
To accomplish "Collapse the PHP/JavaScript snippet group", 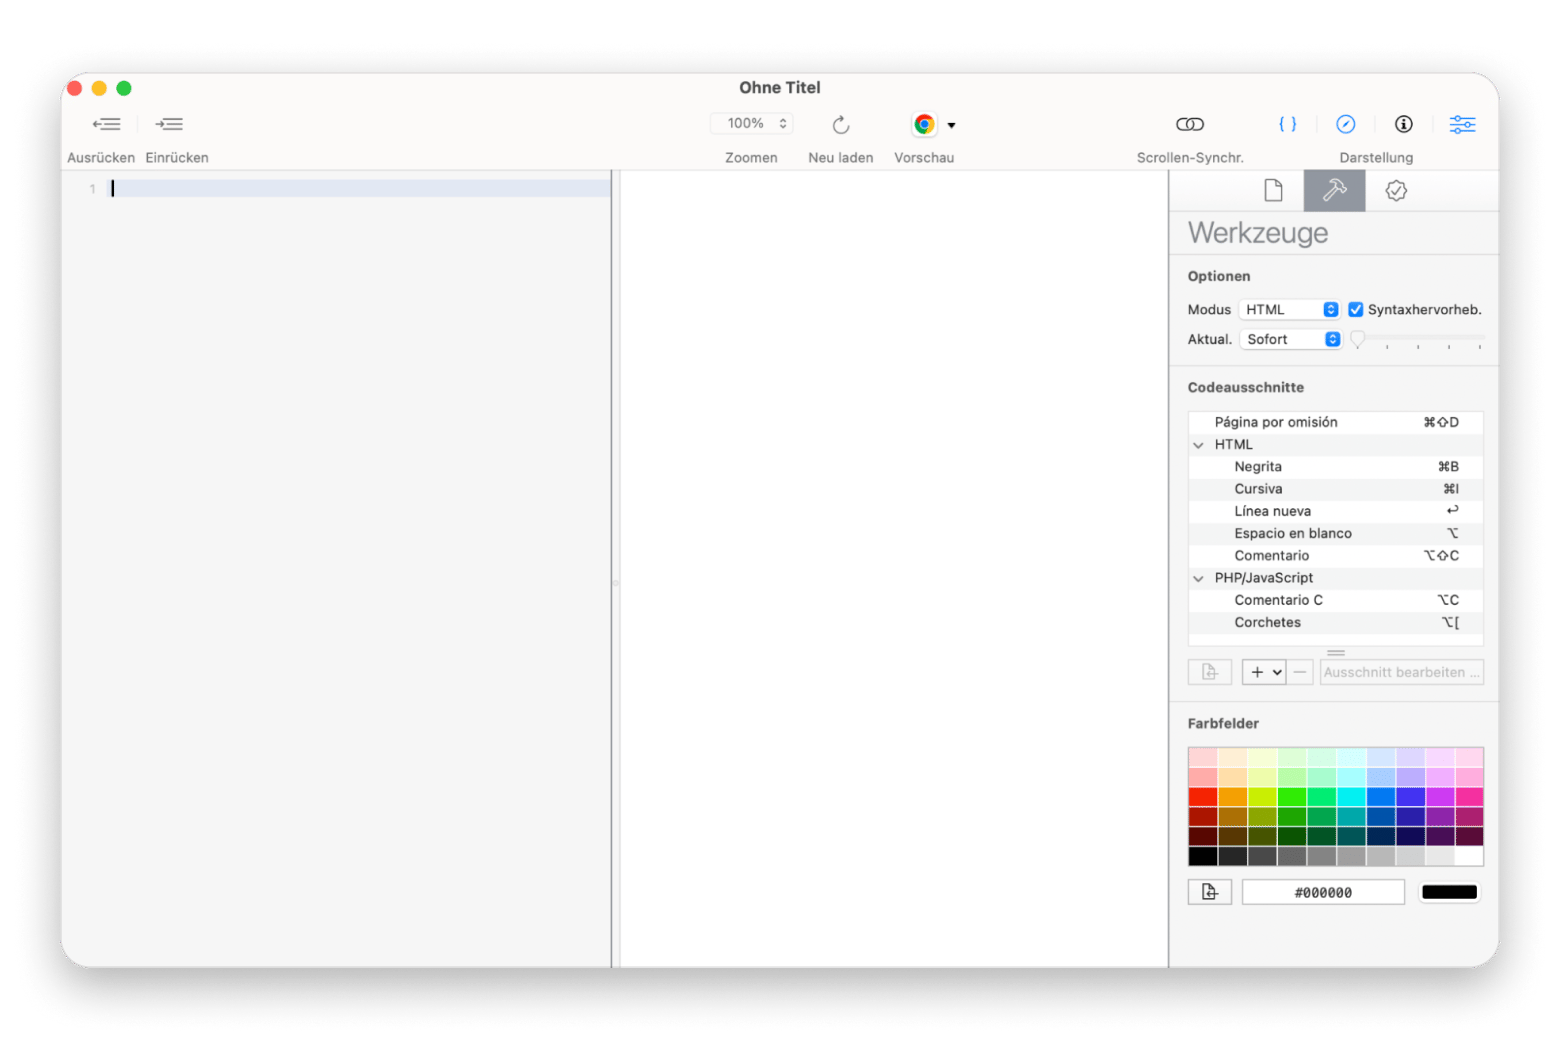I will pyautogui.click(x=1198, y=578).
